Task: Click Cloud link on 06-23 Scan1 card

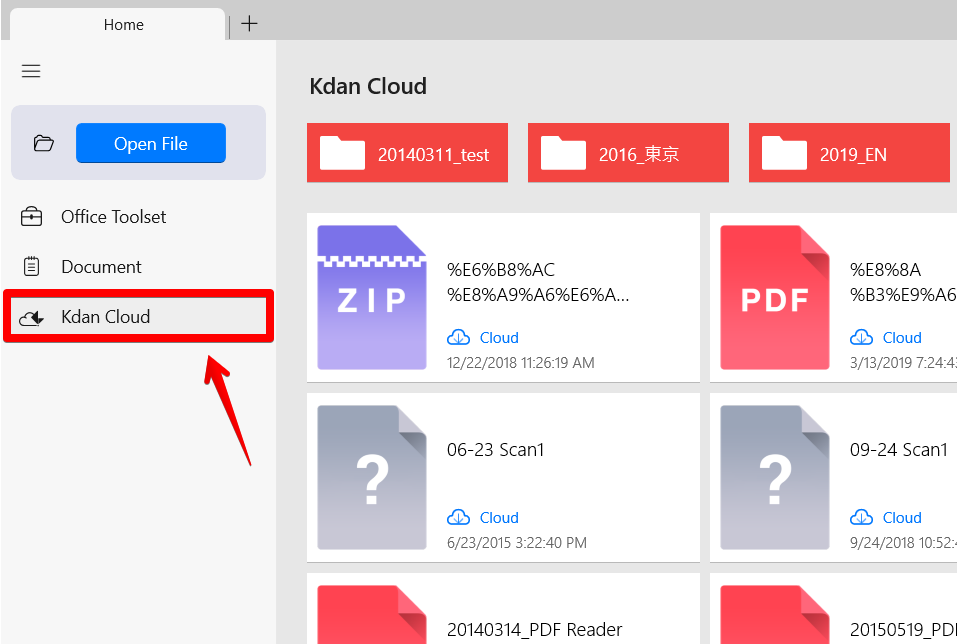Action: tap(499, 518)
